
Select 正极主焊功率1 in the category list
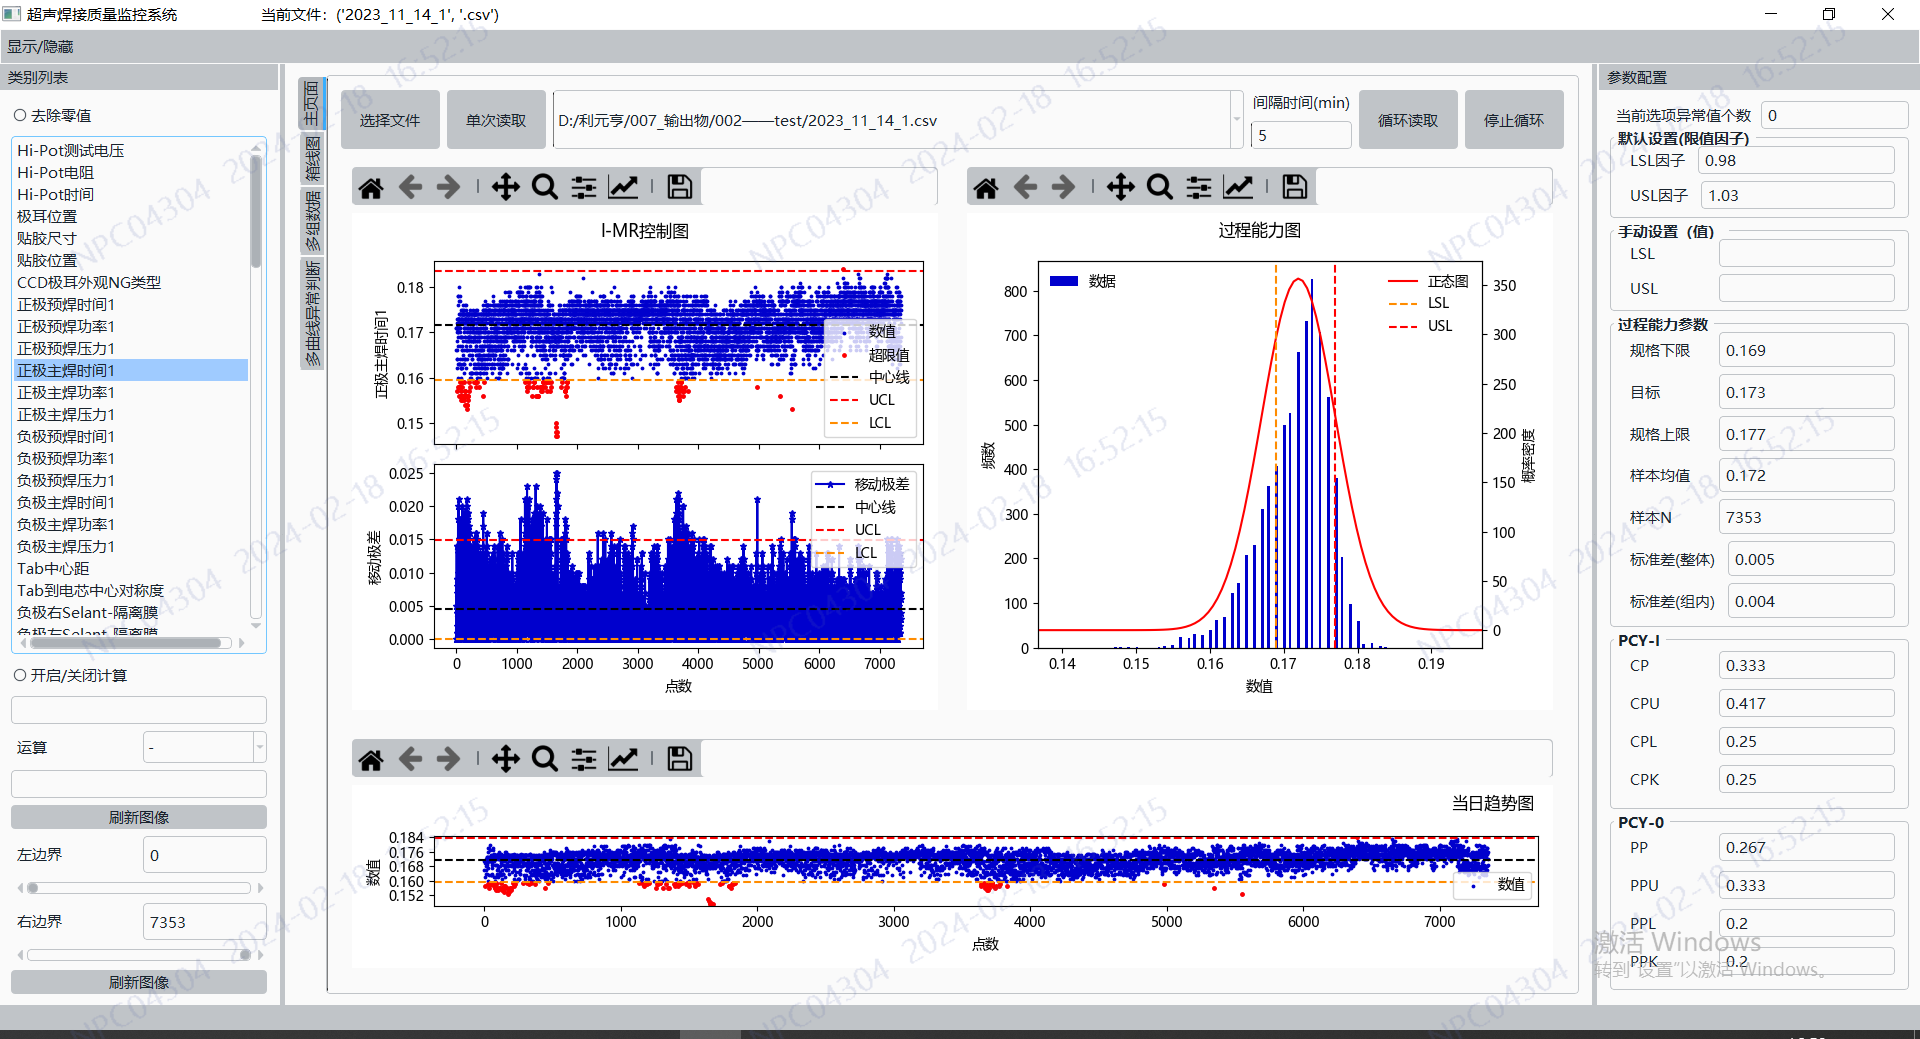coord(66,393)
